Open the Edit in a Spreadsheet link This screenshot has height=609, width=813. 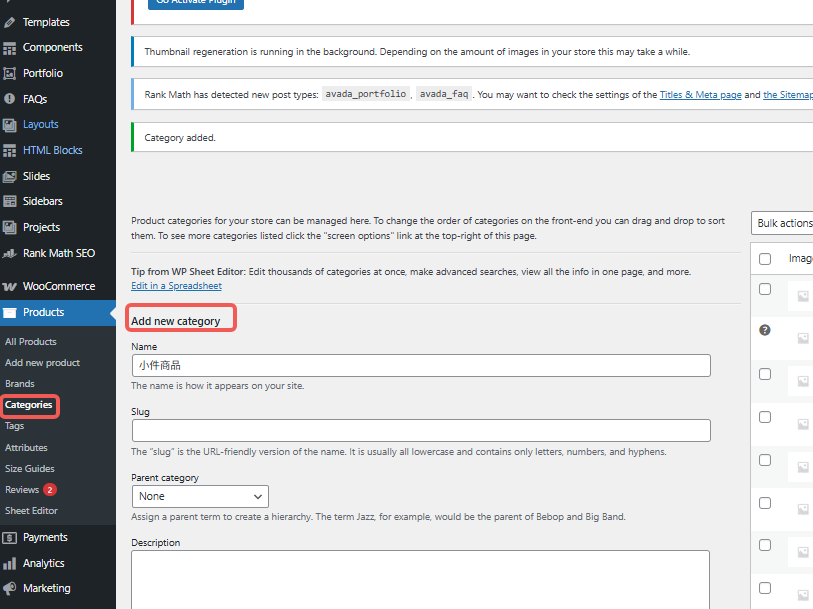175,285
